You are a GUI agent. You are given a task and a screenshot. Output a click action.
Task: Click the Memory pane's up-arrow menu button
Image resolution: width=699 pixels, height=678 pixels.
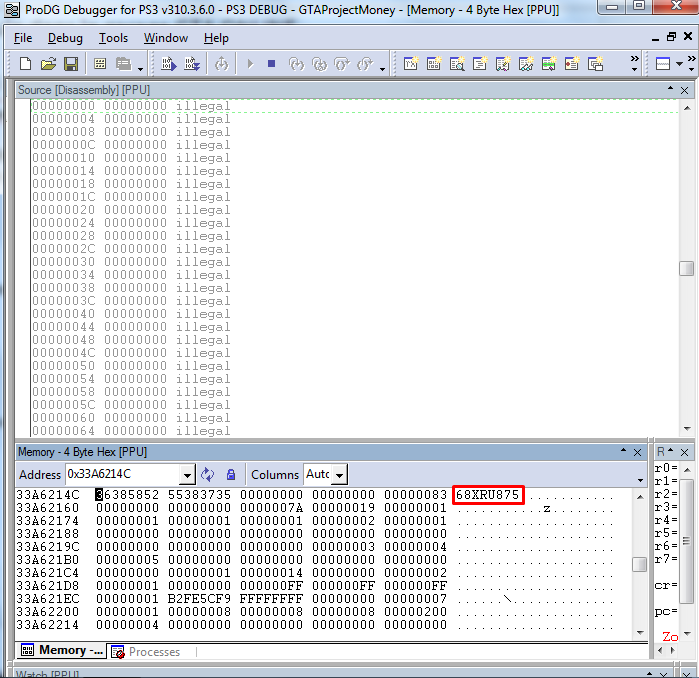(623, 451)
